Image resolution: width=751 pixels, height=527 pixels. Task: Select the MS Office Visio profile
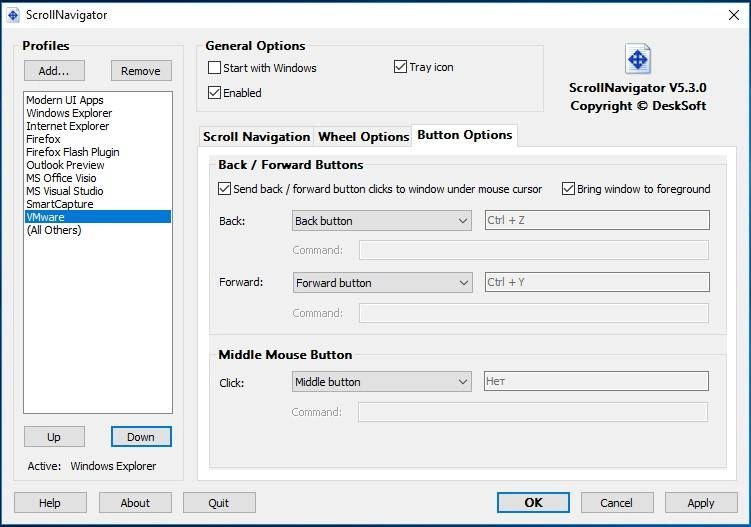[x=98, y=178]
